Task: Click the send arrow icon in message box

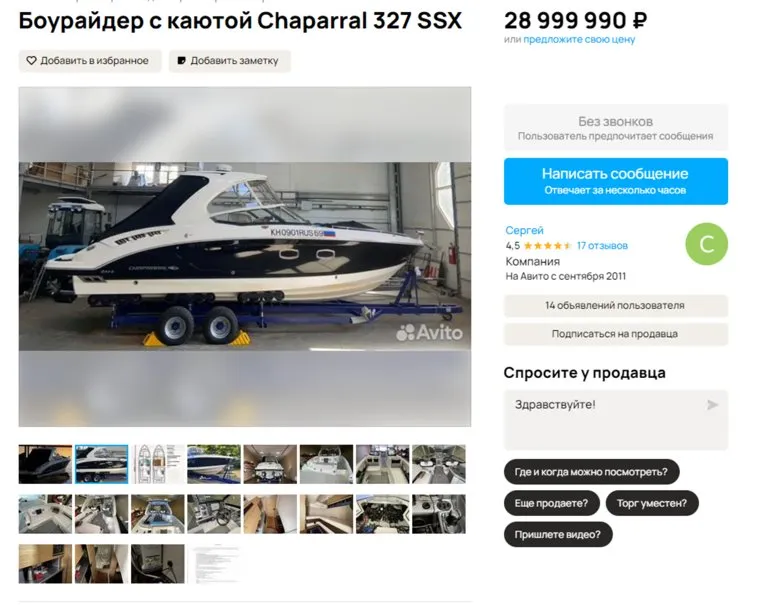Action: tap(712, 405)
